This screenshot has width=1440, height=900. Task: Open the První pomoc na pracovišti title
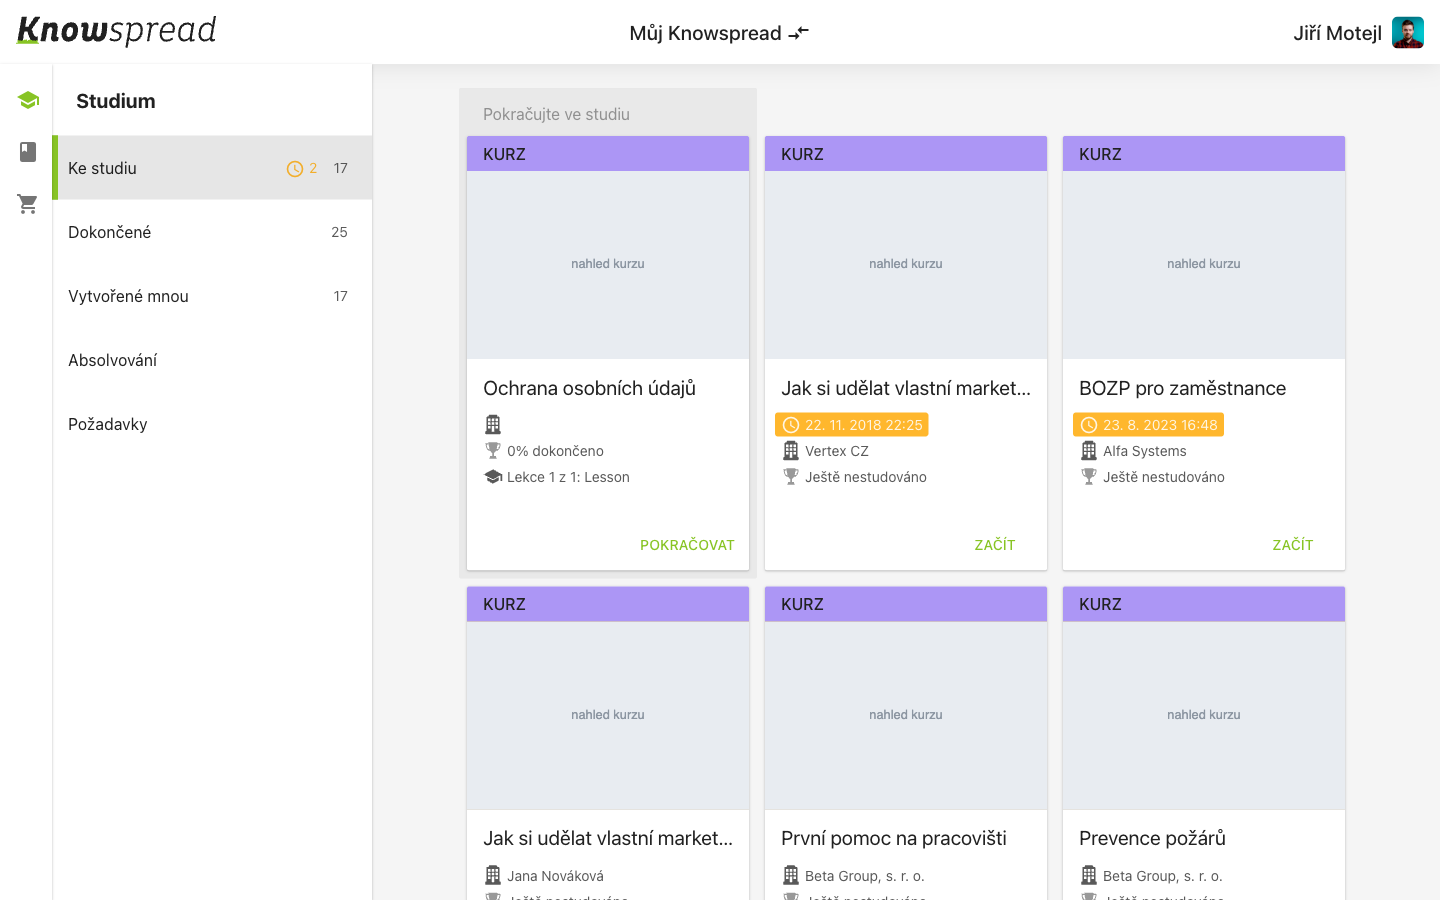tap(894, 838)
